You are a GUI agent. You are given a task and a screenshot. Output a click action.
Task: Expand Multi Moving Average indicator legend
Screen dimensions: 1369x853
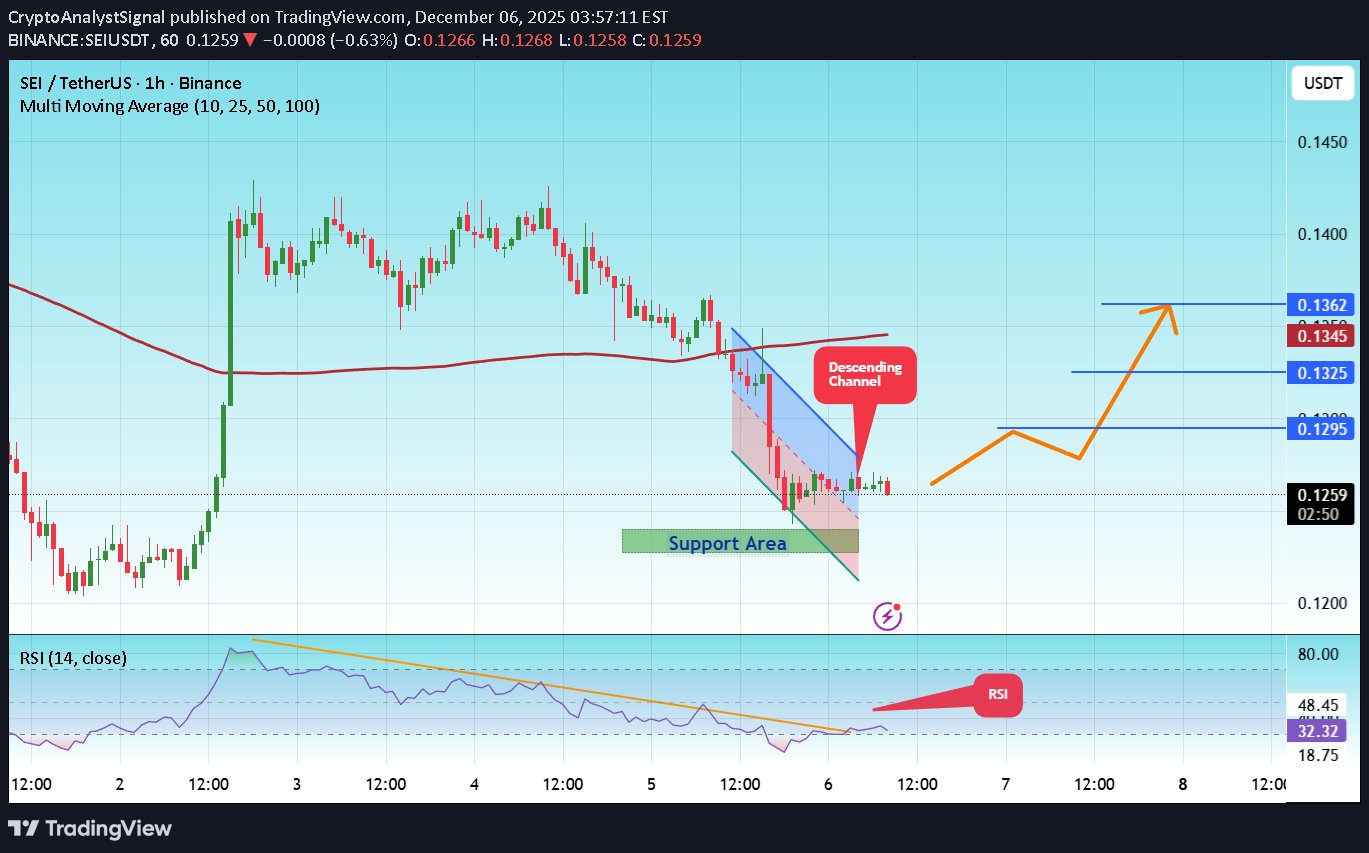pos(170,106)
